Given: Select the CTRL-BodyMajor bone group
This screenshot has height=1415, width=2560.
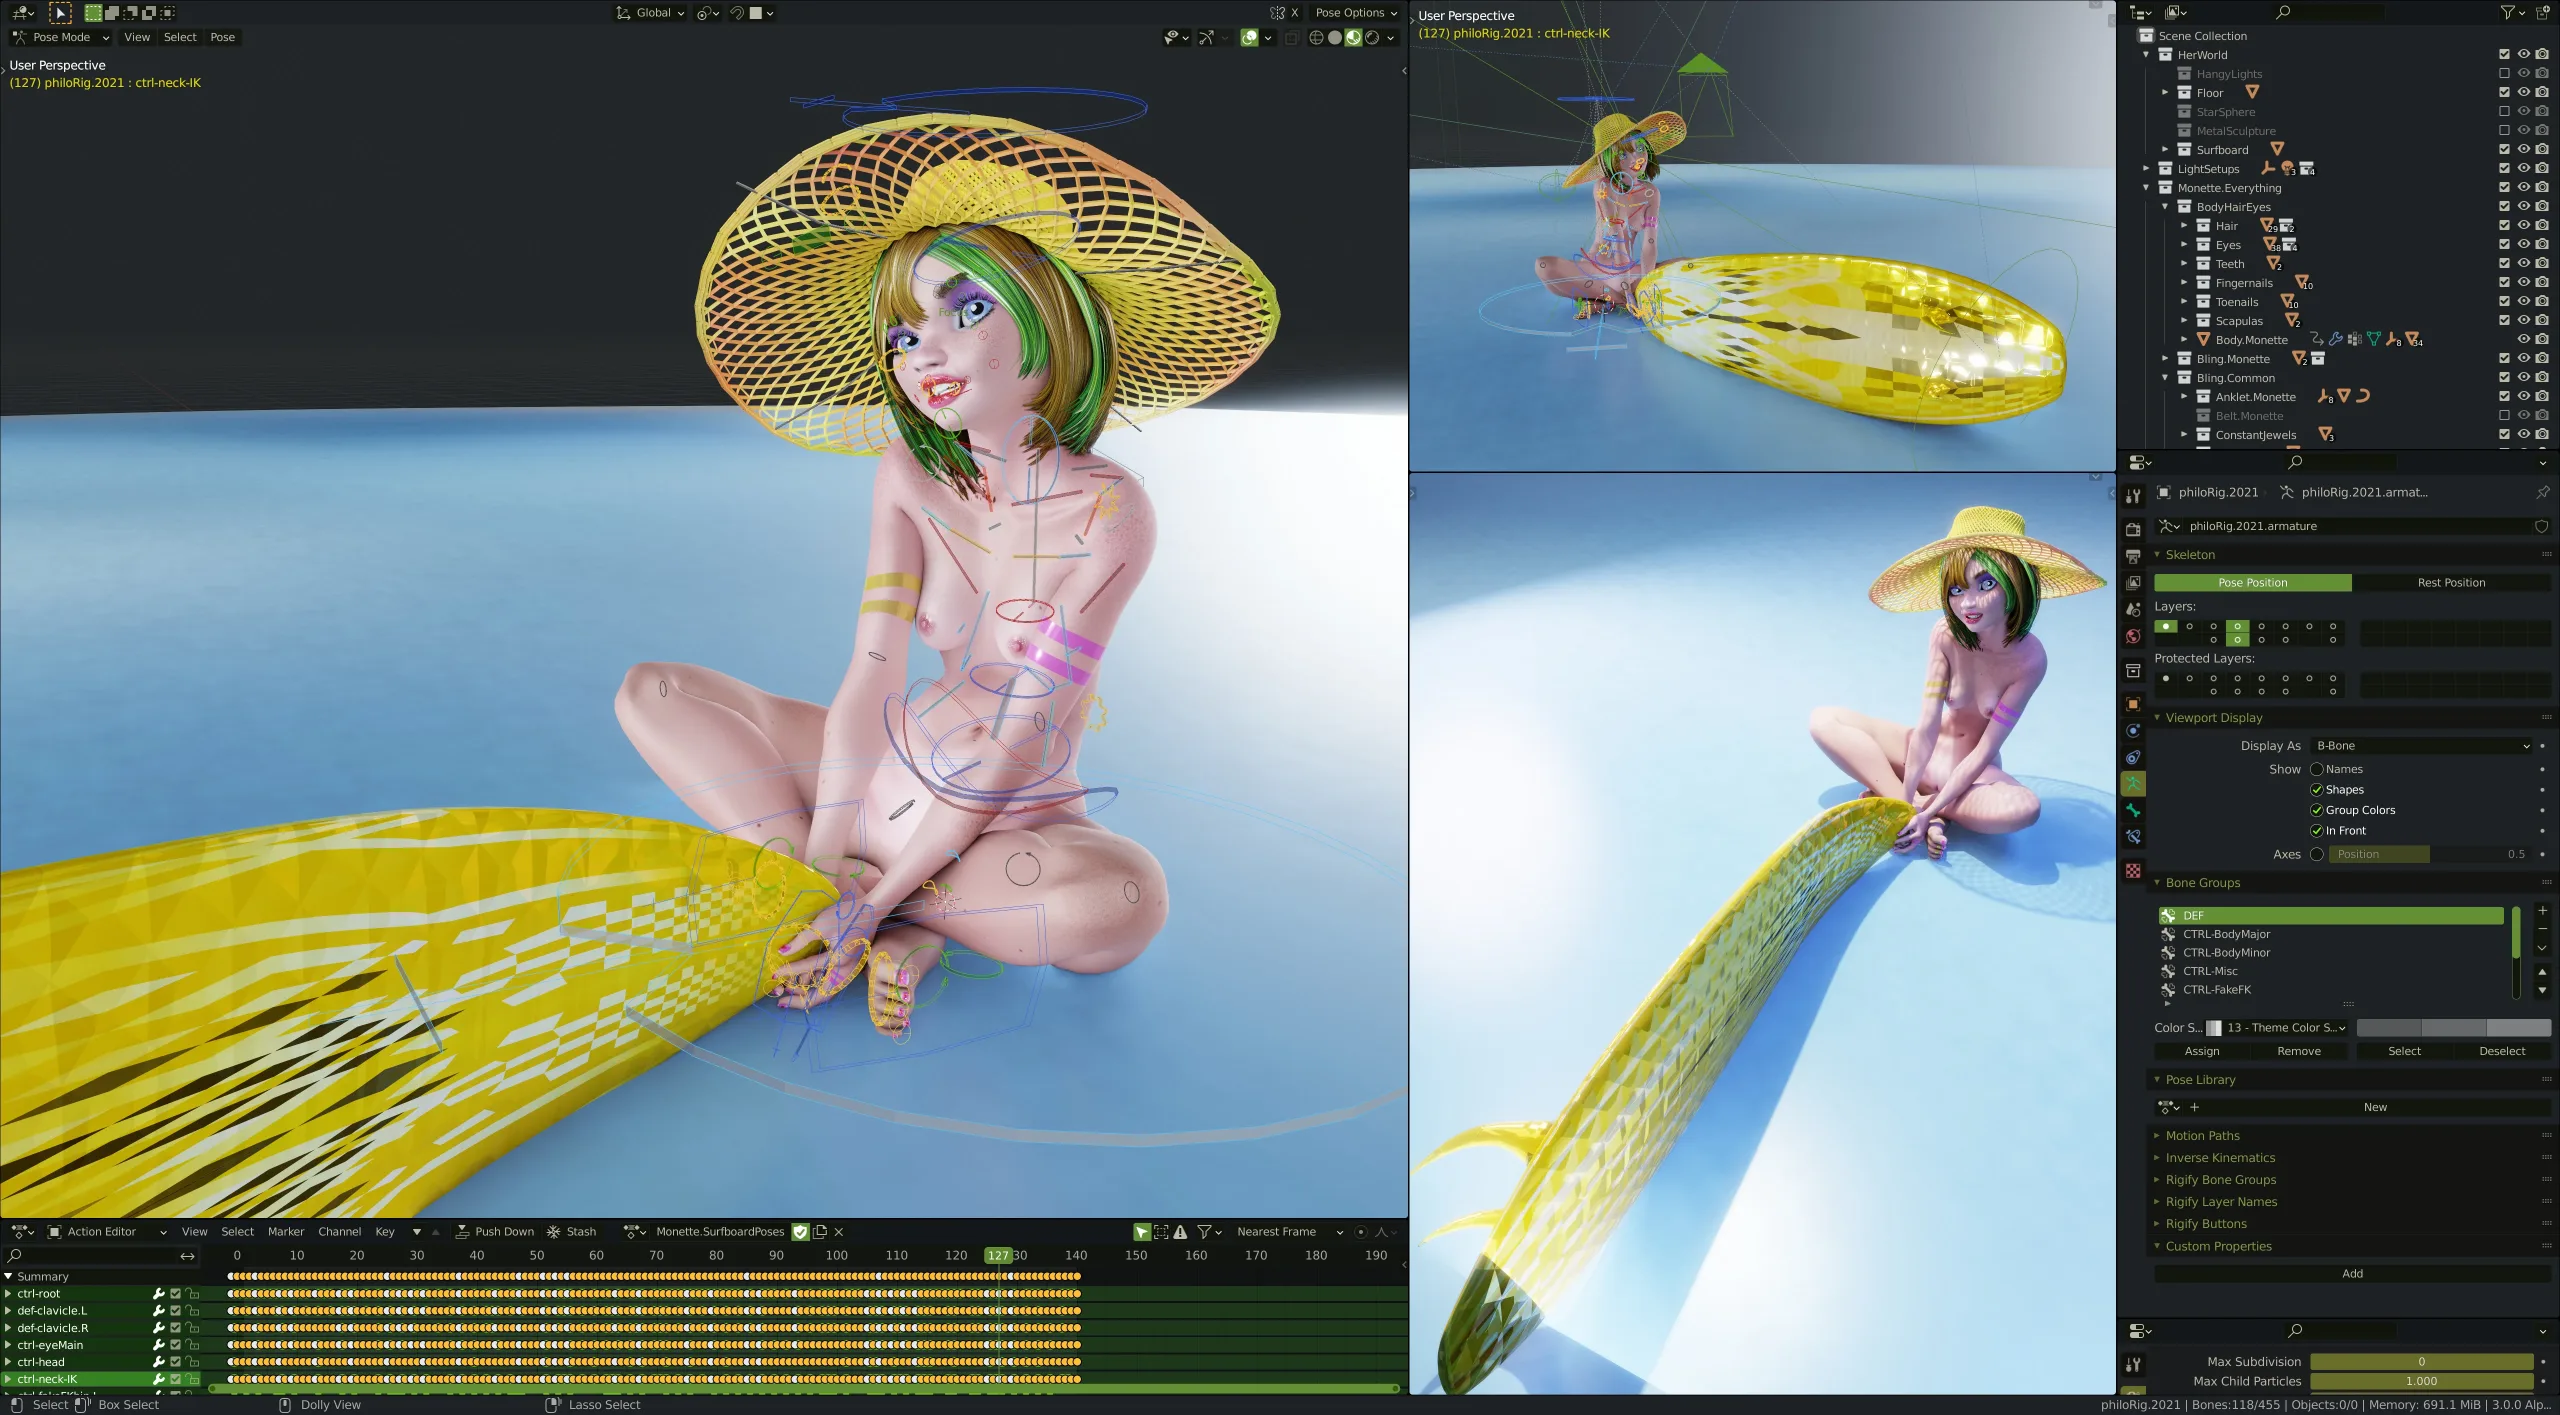Looking at the screenshot, I should [x=2226, y=934].
